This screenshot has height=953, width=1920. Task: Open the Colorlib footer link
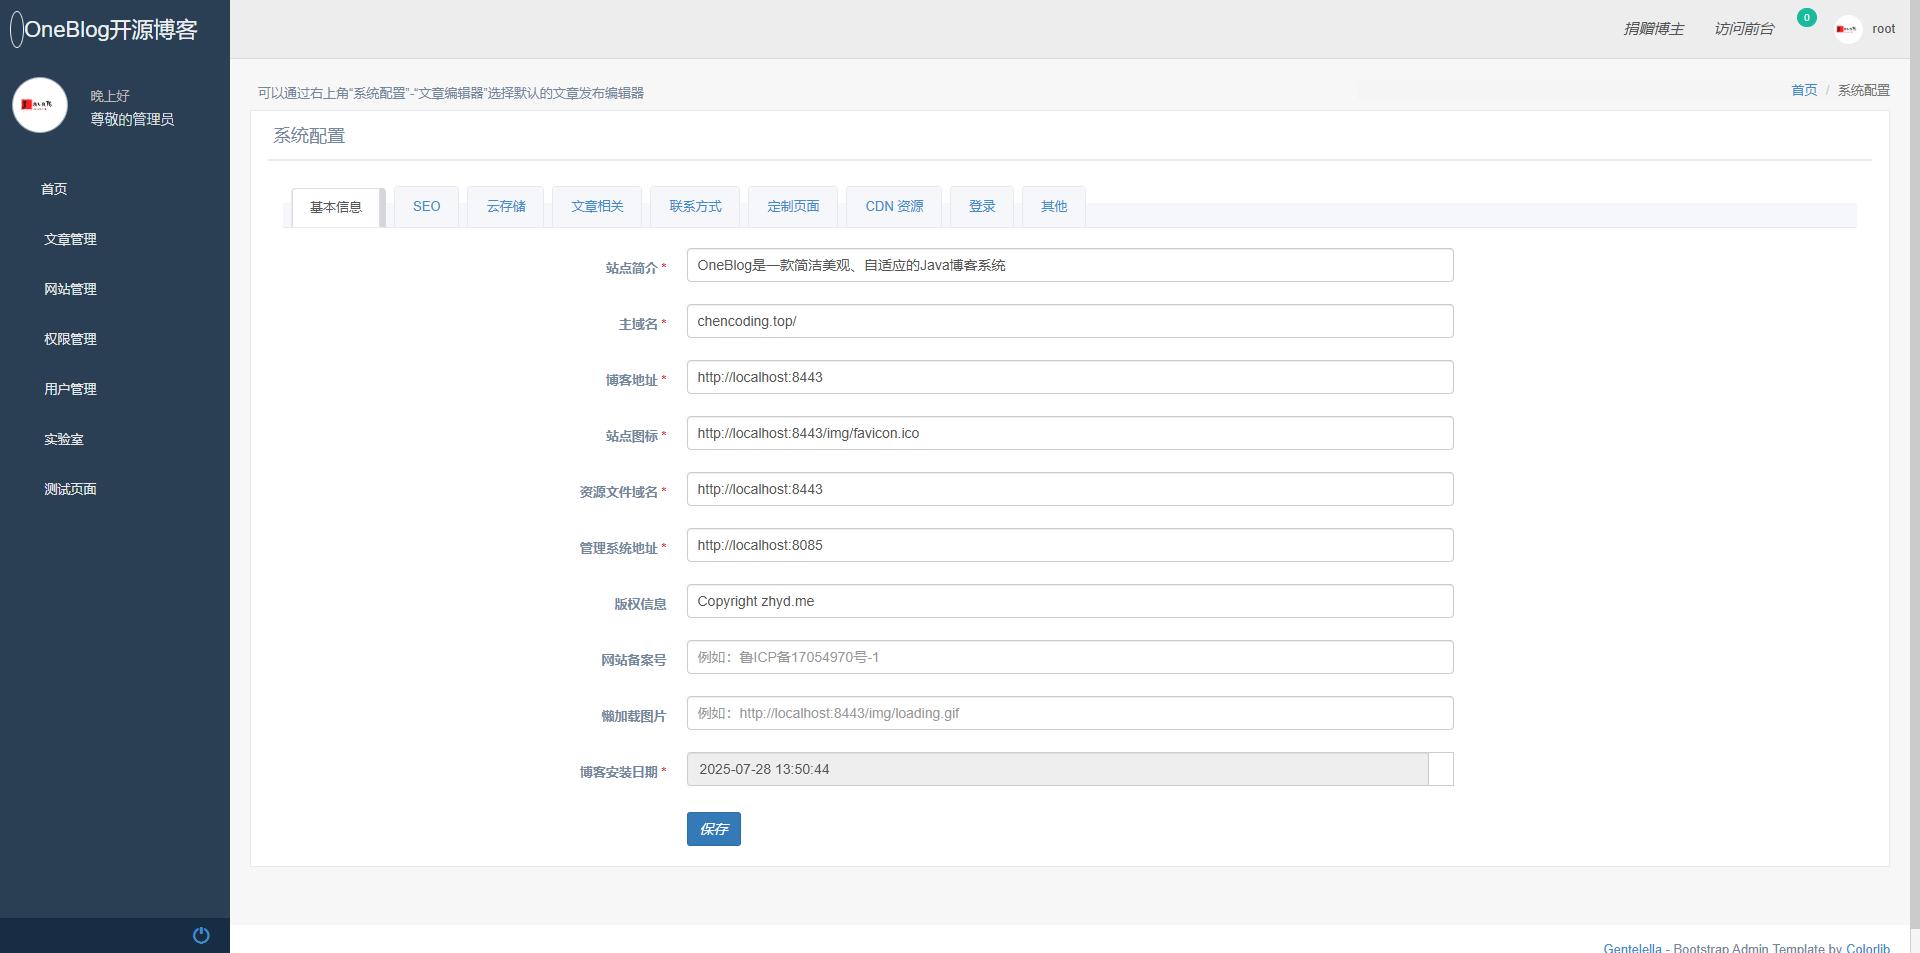(x=1868, y=947)
